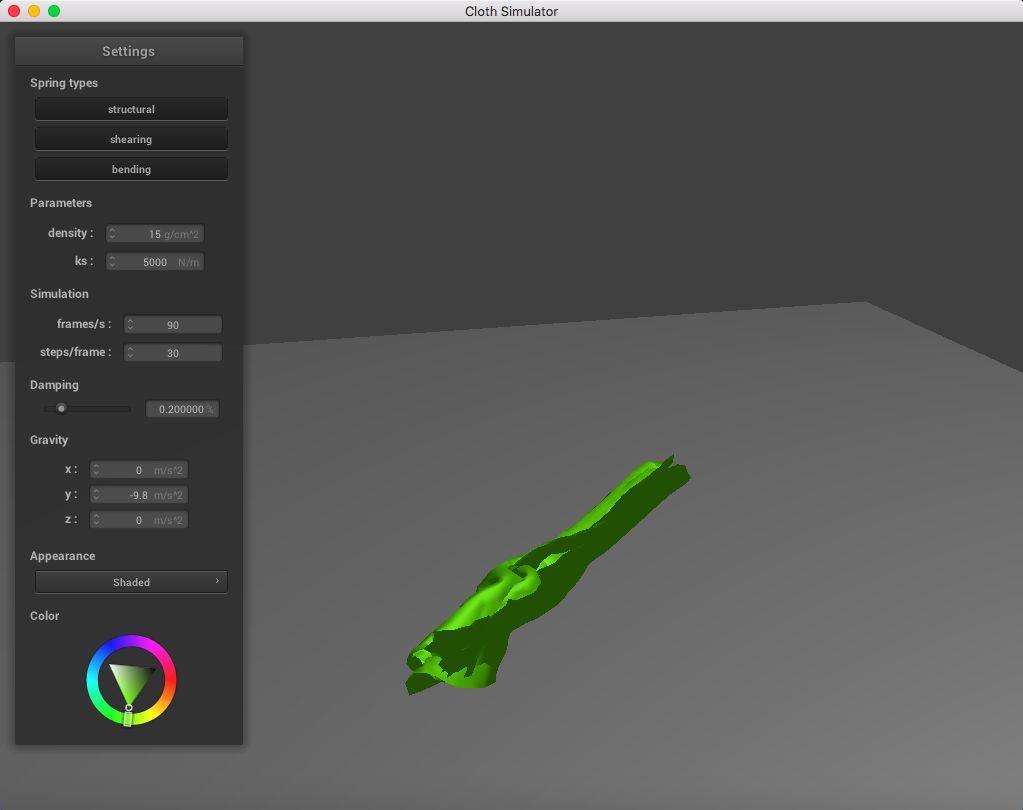Click the frames/s stepper arrows
Viewport: 1023px width, 810px height.
pos(130,324)
